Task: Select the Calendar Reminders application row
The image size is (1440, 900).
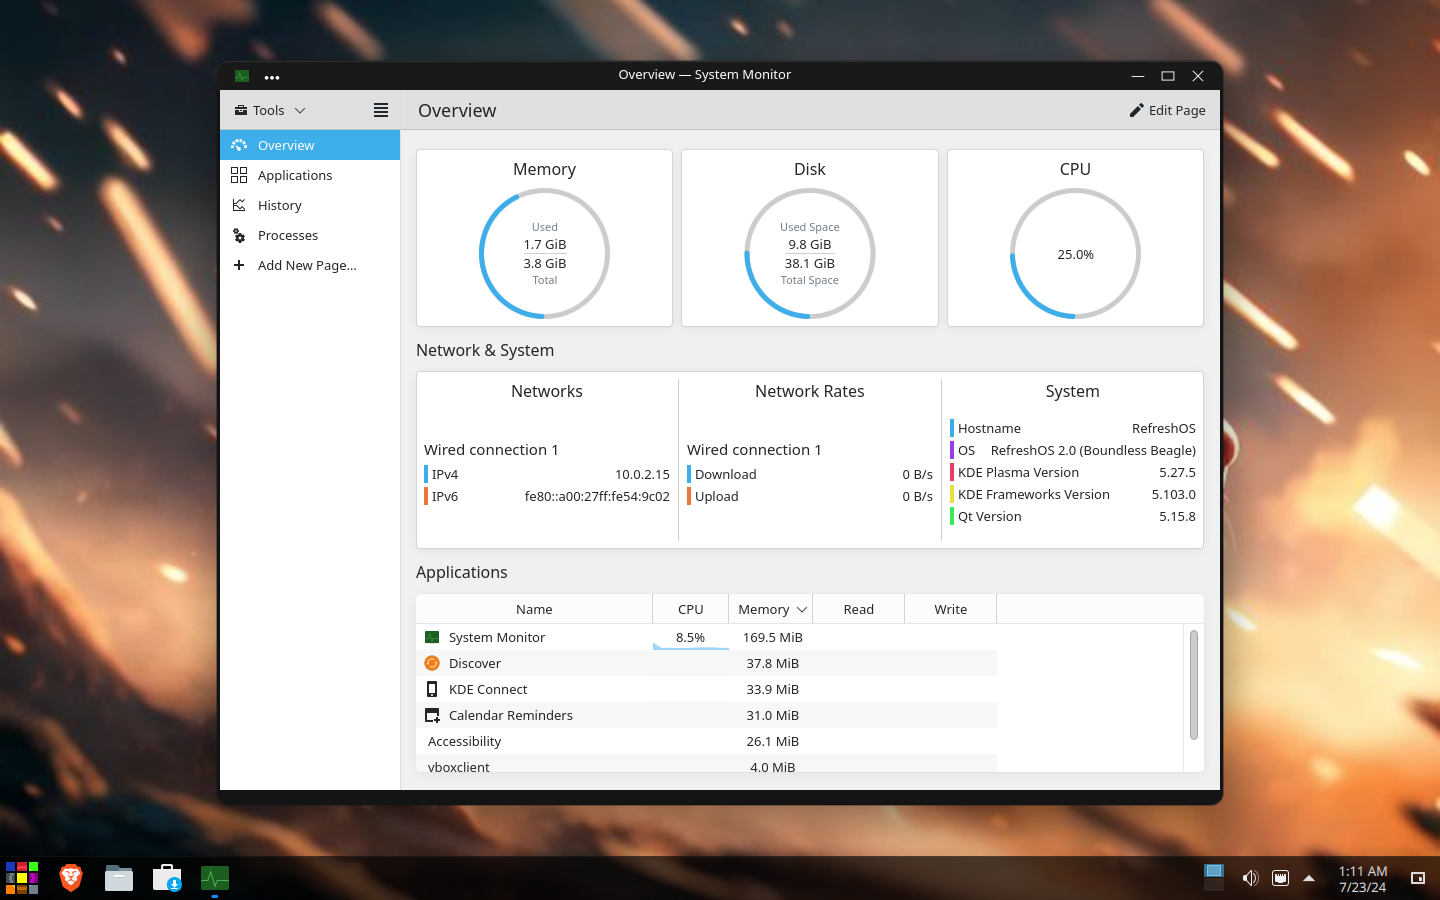Action: click(x=706, y=715)
